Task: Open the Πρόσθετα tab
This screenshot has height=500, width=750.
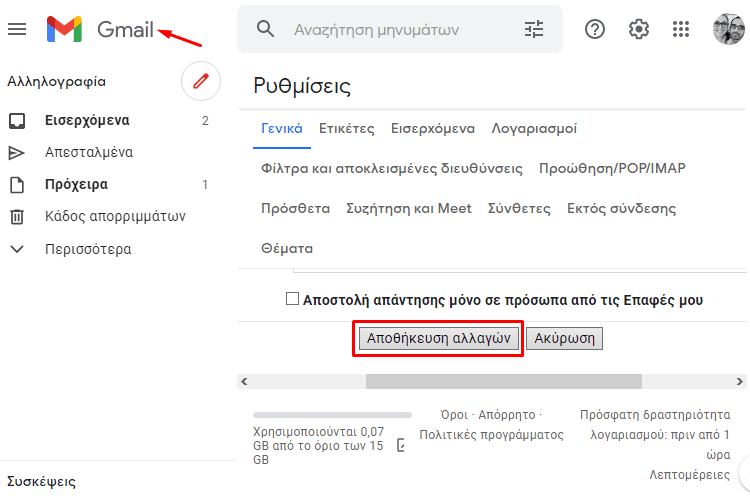Action: pyautogui.click(x=295, y=209)
